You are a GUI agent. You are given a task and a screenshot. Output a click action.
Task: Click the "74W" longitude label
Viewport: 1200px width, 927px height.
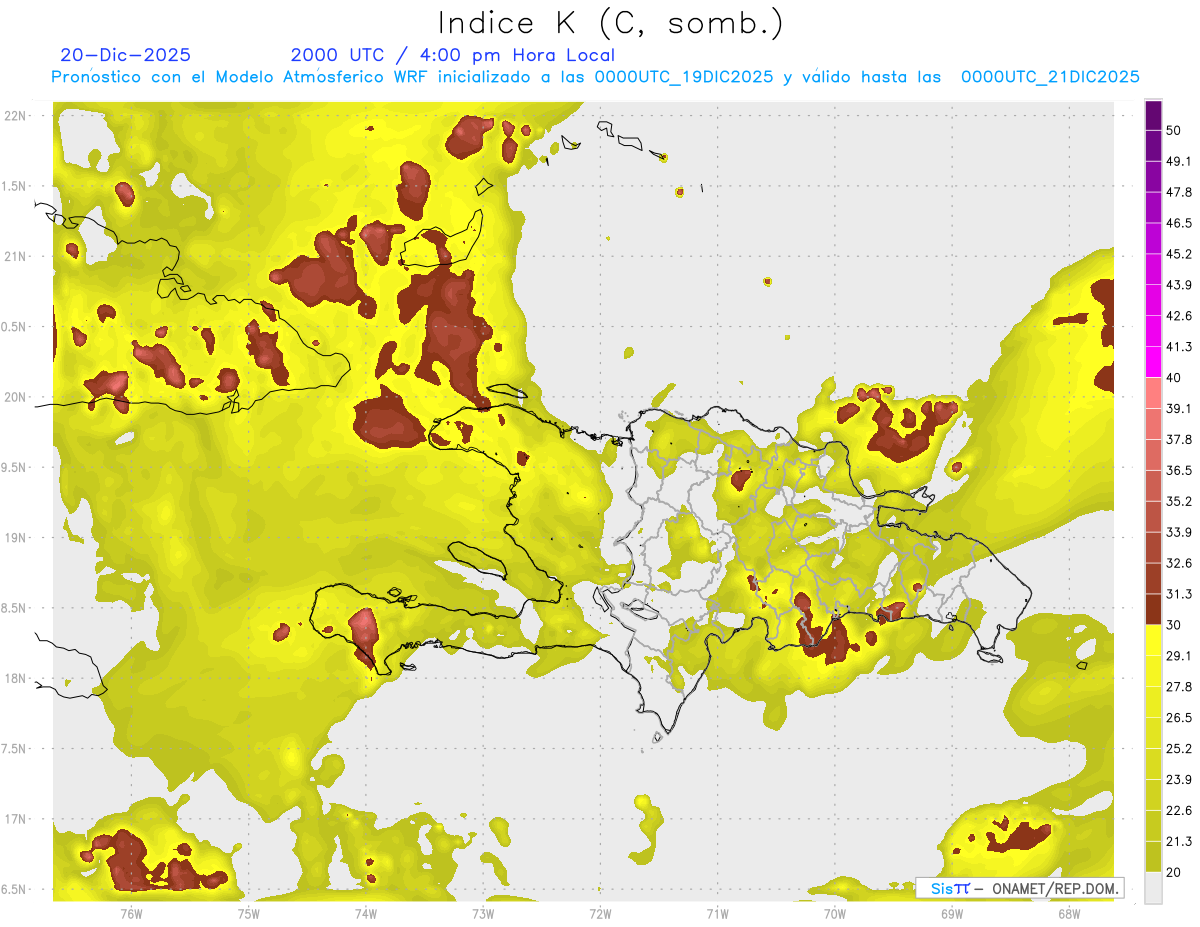click(365, 913)
